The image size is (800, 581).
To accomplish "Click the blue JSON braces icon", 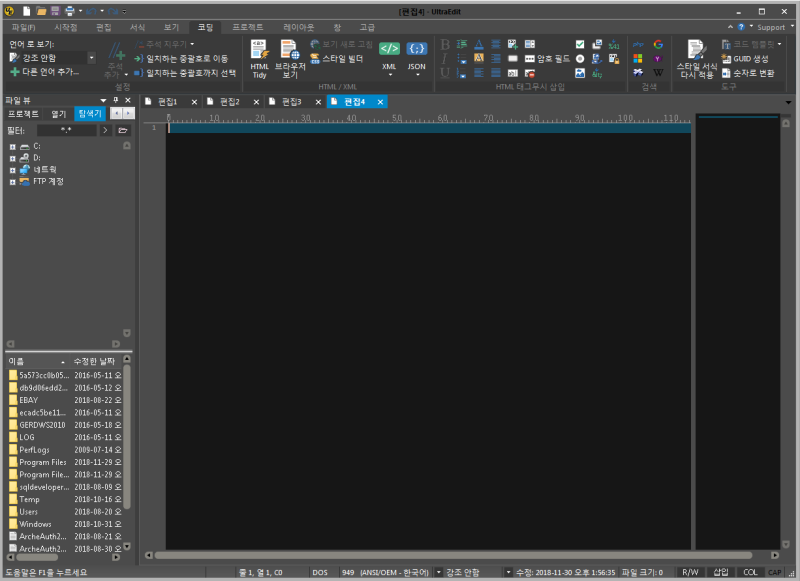I will (x=416, y=48).
